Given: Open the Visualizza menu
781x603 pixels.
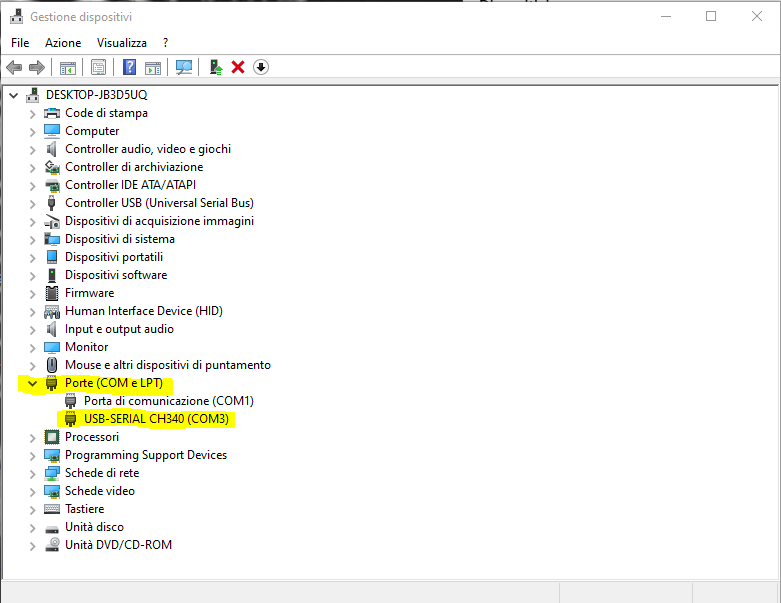Looking at the screenshot, I should click(122, 43).
